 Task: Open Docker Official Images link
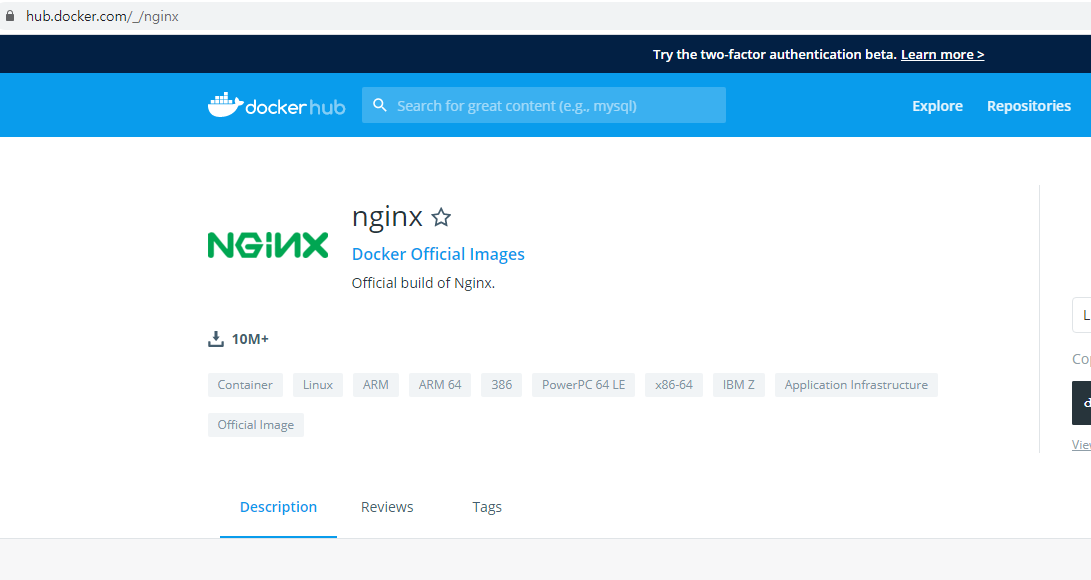(438, 254)
